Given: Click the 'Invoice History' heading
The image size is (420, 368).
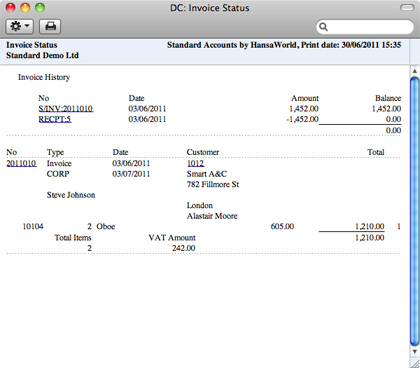Looking at the screenshot, I should pyautogui.click(x=44, y=77).
